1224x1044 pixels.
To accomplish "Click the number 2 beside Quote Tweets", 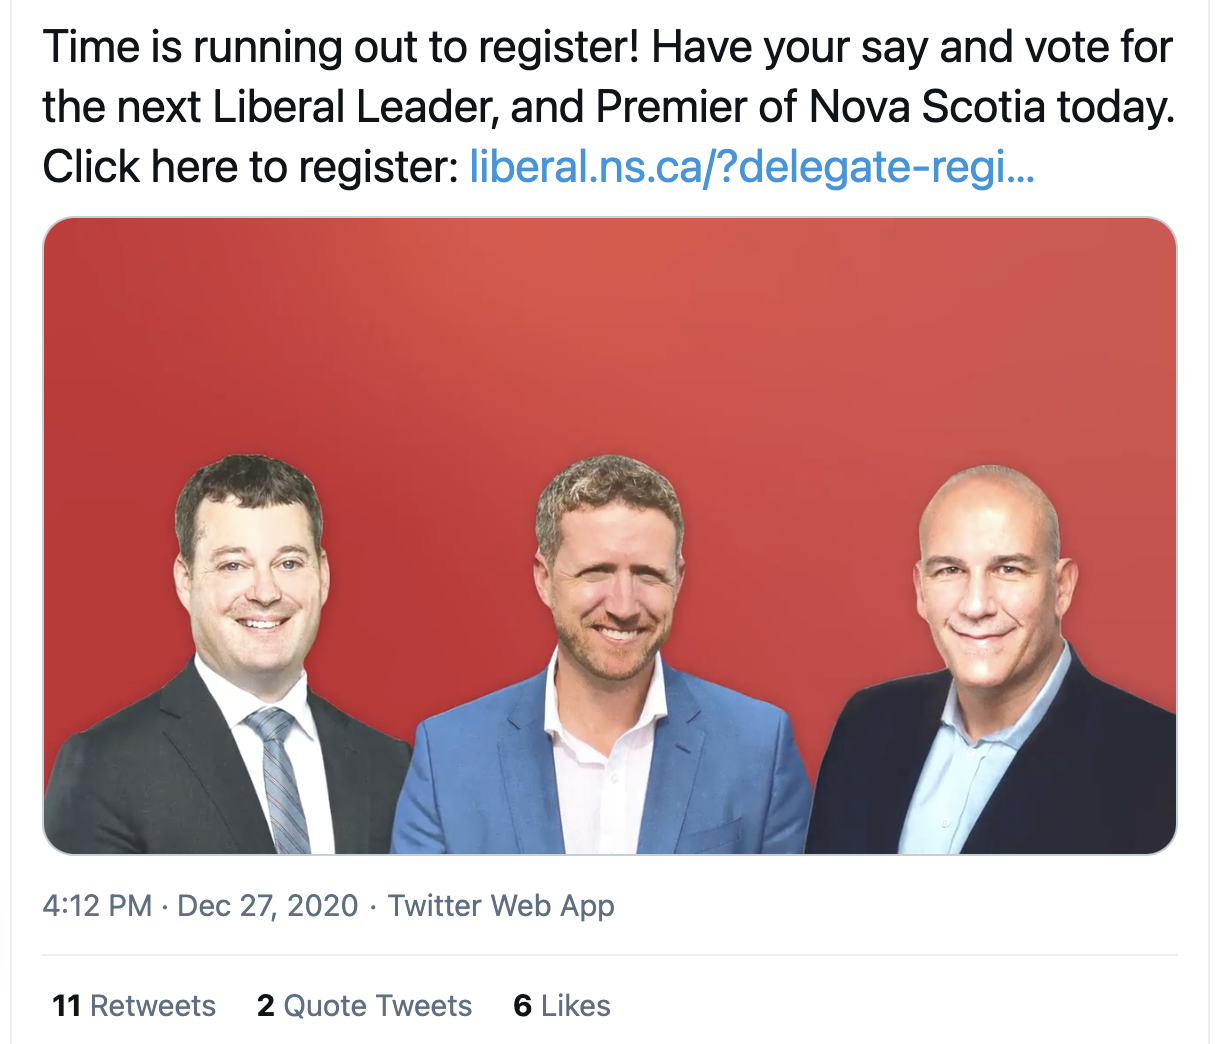I will (265, 1006).
